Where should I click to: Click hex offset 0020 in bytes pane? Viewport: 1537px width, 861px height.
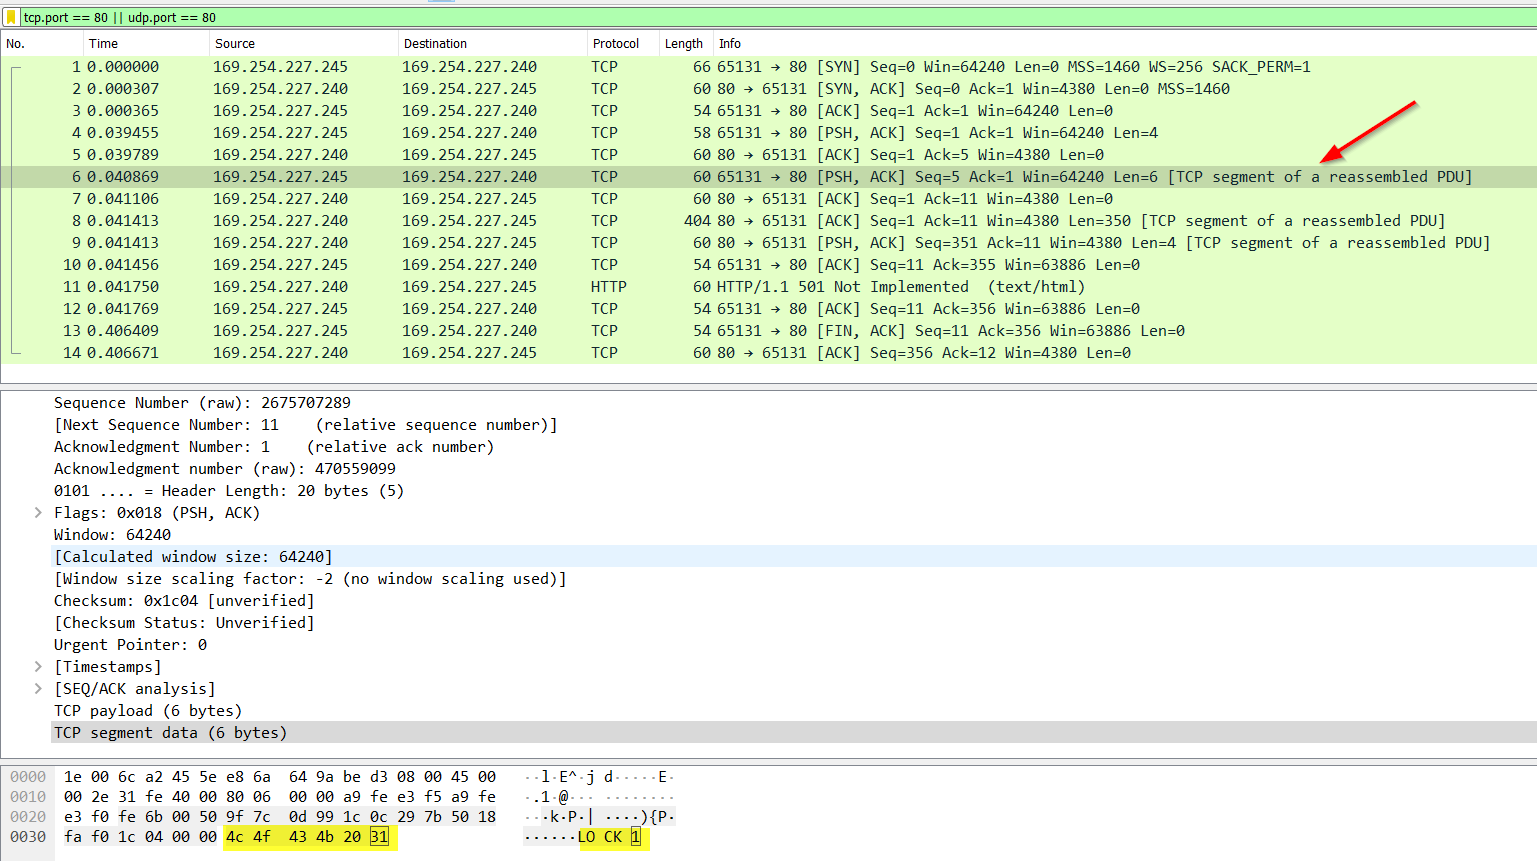(x=28, y=817)
